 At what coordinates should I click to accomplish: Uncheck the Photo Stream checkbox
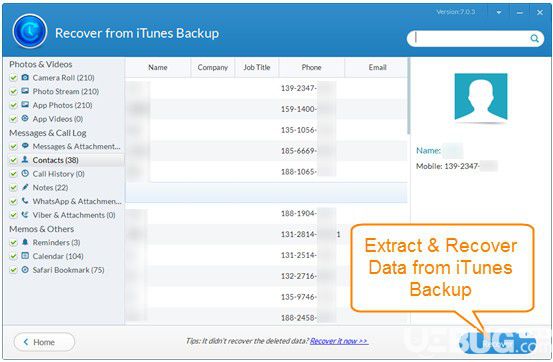pos(13,91)
